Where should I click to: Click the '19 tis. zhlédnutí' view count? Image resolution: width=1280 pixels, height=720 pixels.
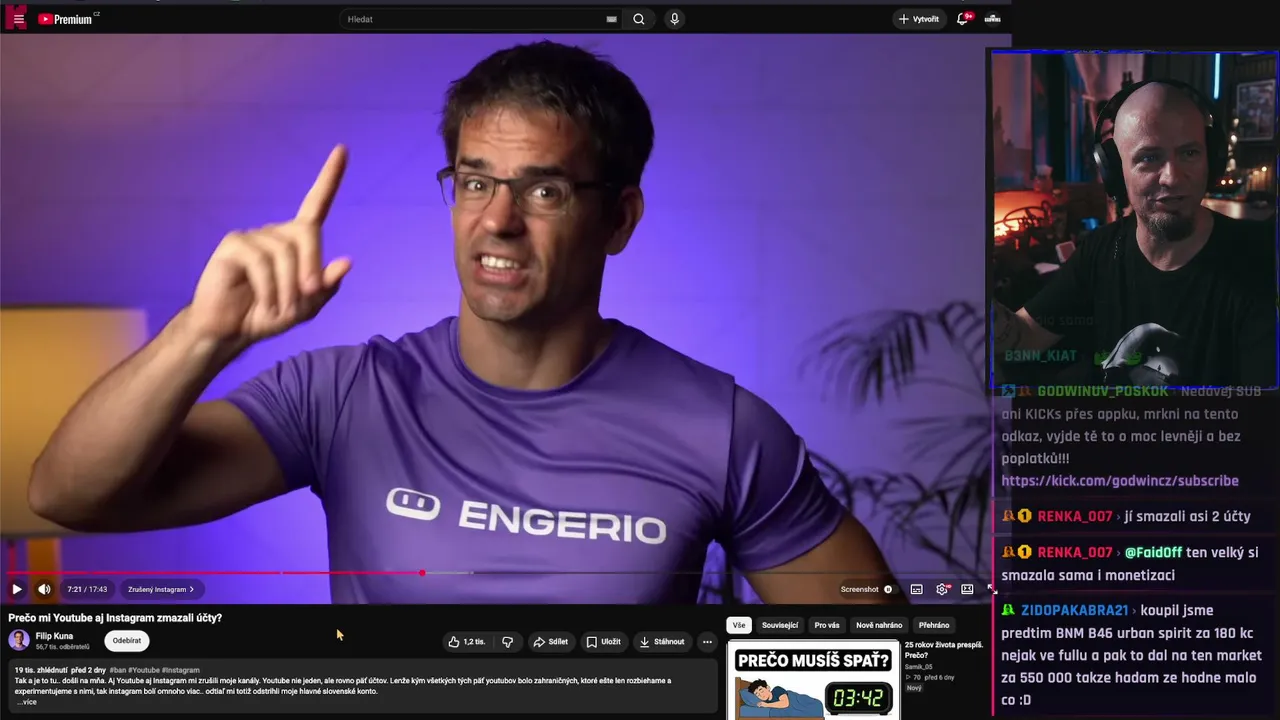click(41, 670)
